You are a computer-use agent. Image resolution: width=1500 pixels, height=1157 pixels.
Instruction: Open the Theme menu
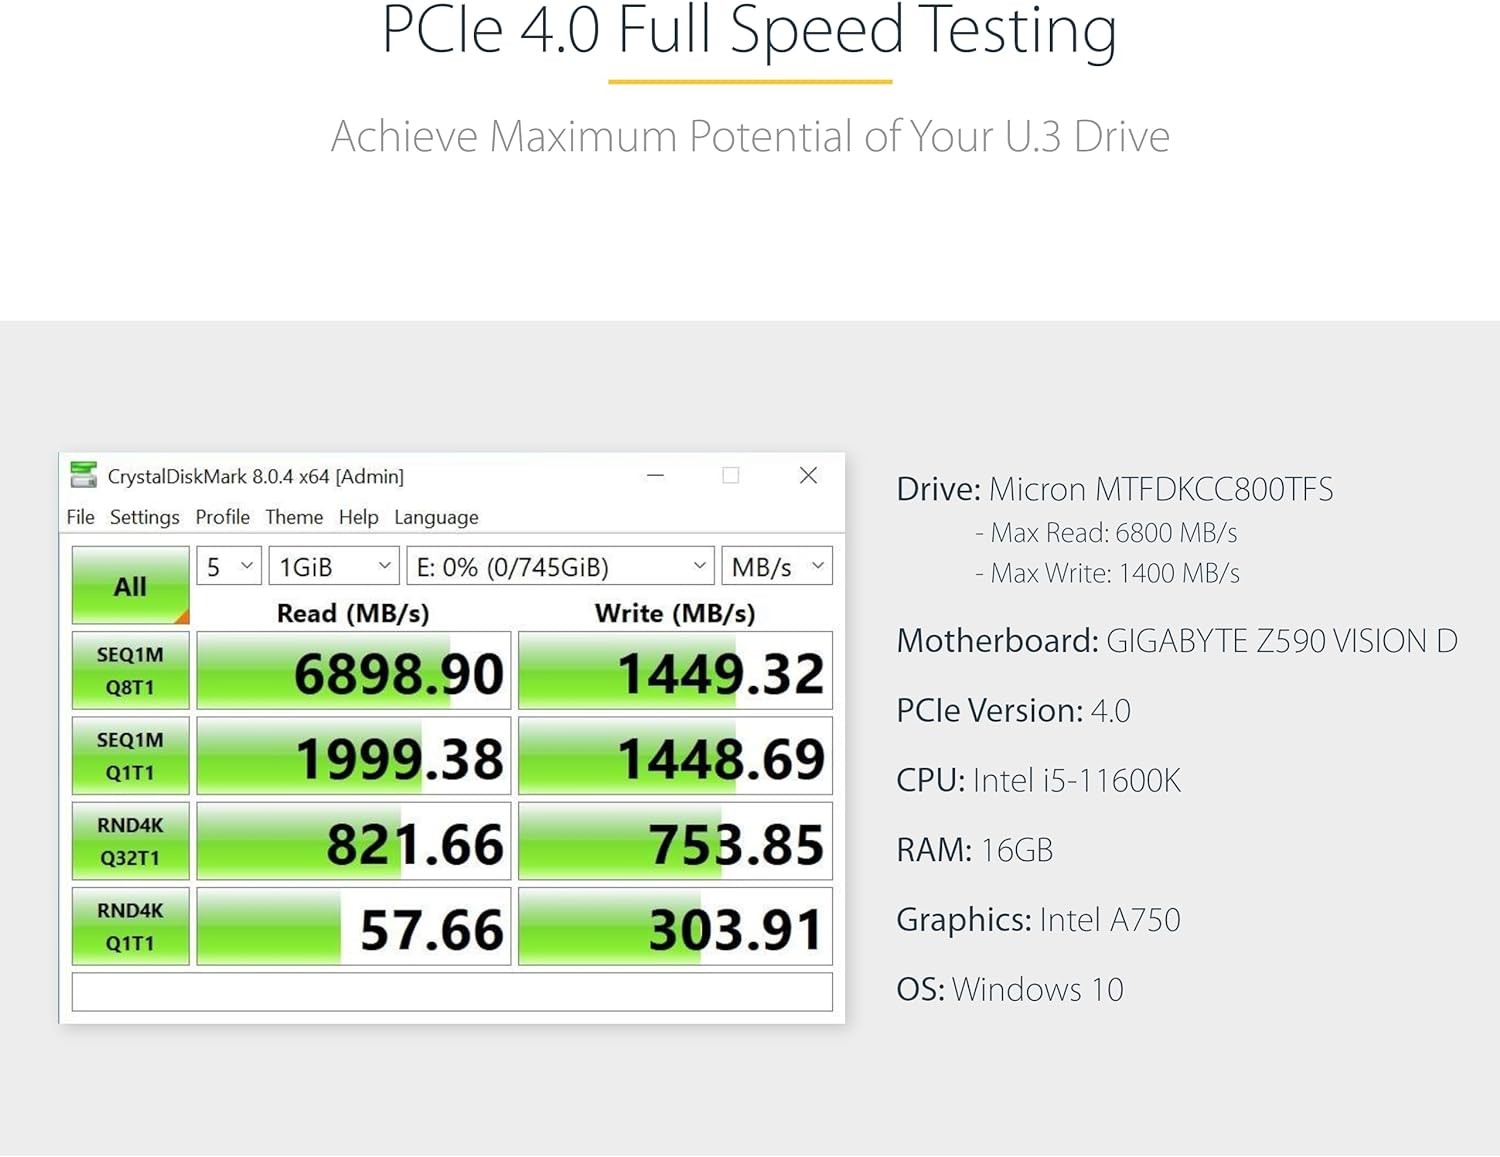[x=294, y=517]
